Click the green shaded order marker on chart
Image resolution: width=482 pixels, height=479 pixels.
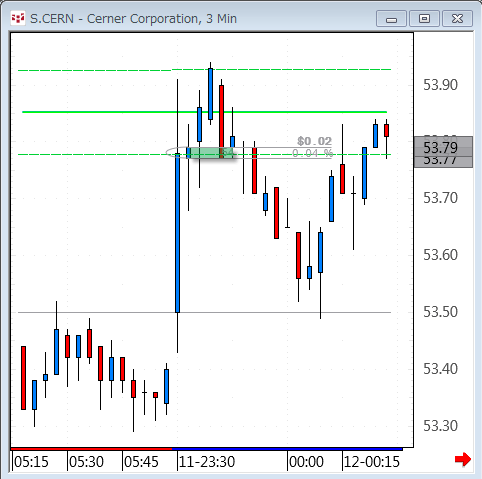click(x=212, y=153)
